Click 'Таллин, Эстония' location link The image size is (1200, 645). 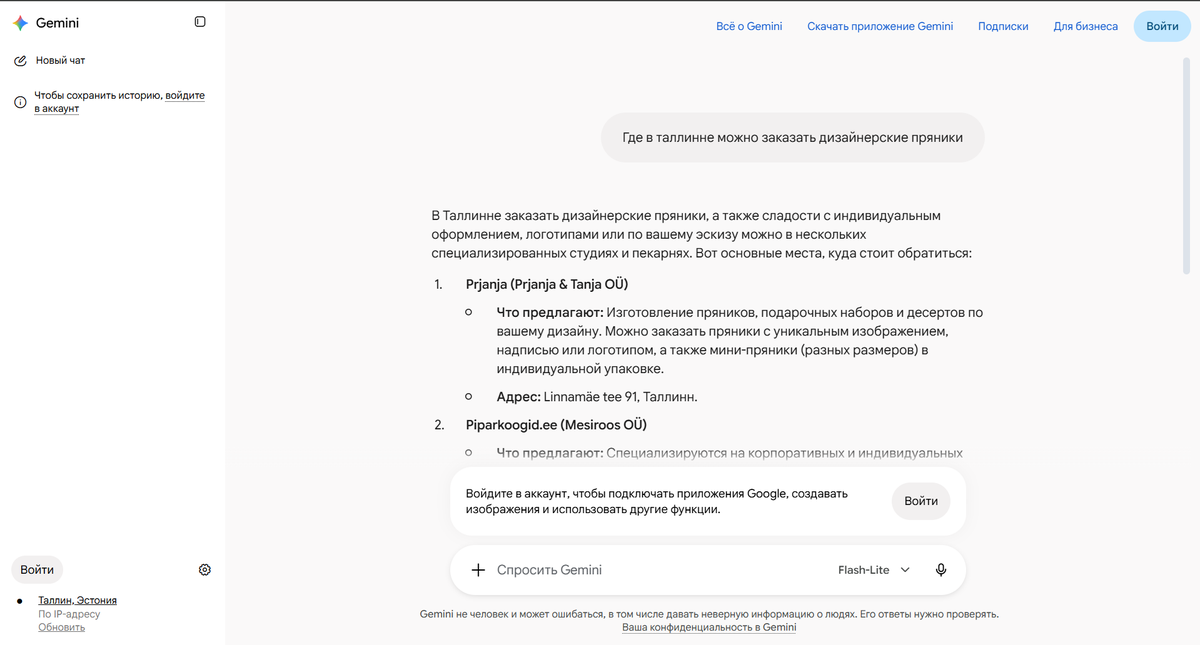(x=78, y=600)
